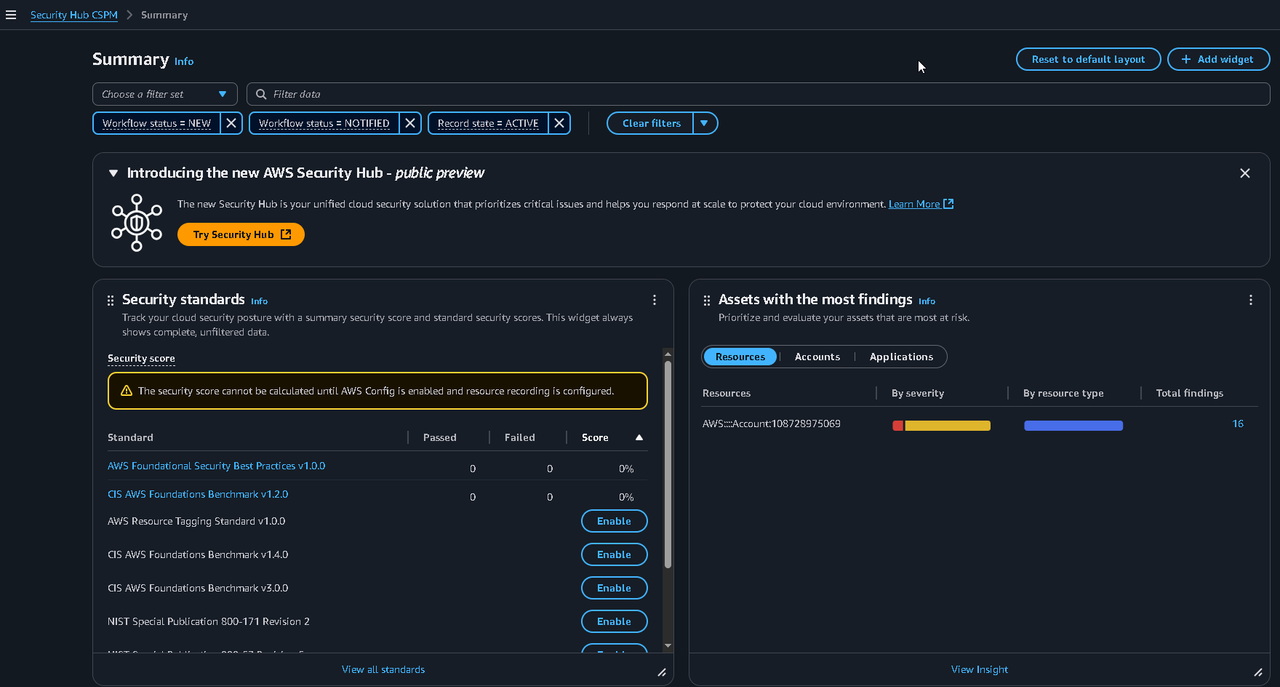Open the hamburger navigation menu
Screen dimensions: 1280x687
[x=11, y=15]
